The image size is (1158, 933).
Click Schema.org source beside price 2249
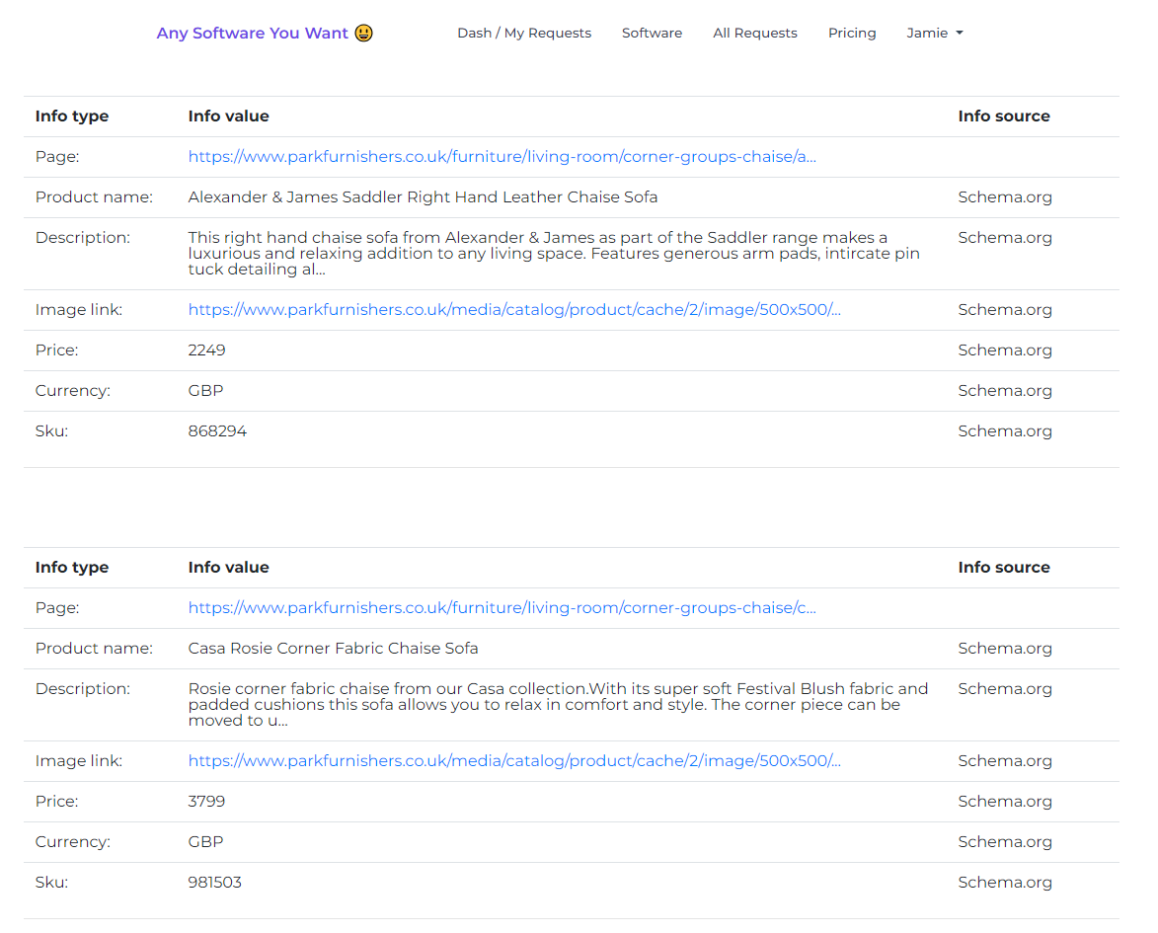click(x=1004, y=351)
